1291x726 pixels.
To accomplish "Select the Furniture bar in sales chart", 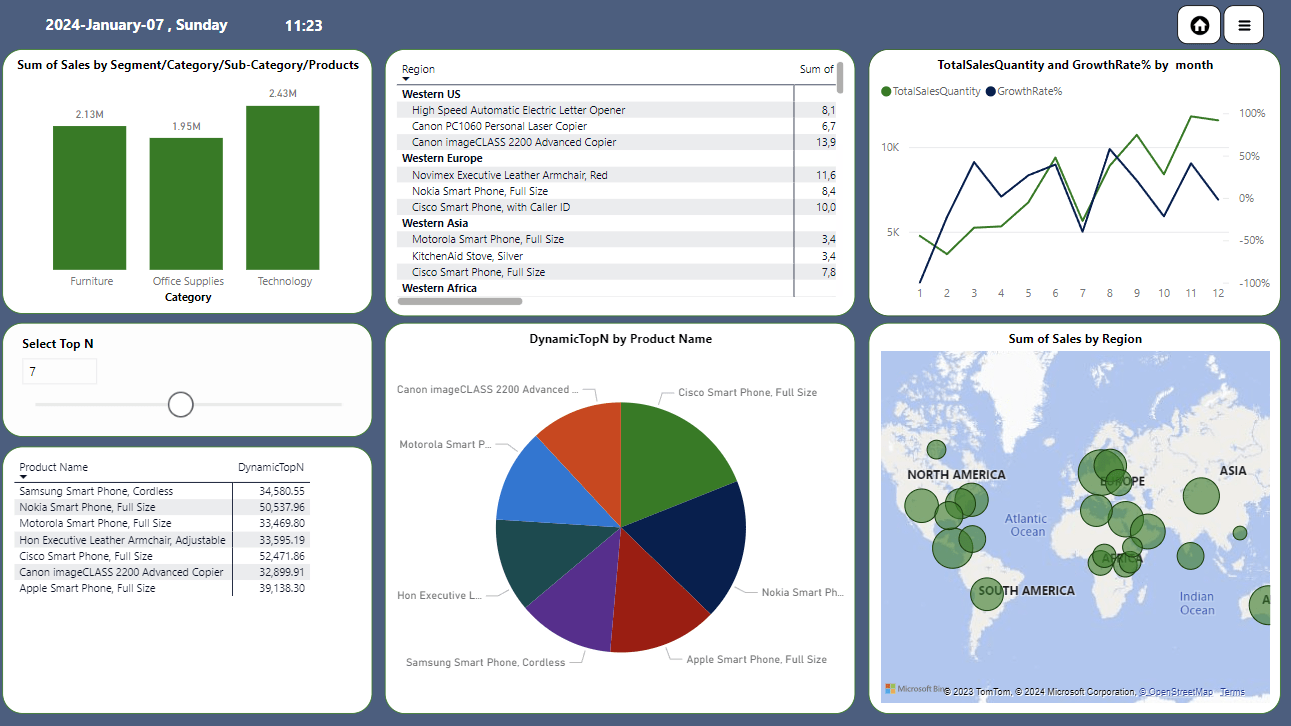I will [90, 197].
